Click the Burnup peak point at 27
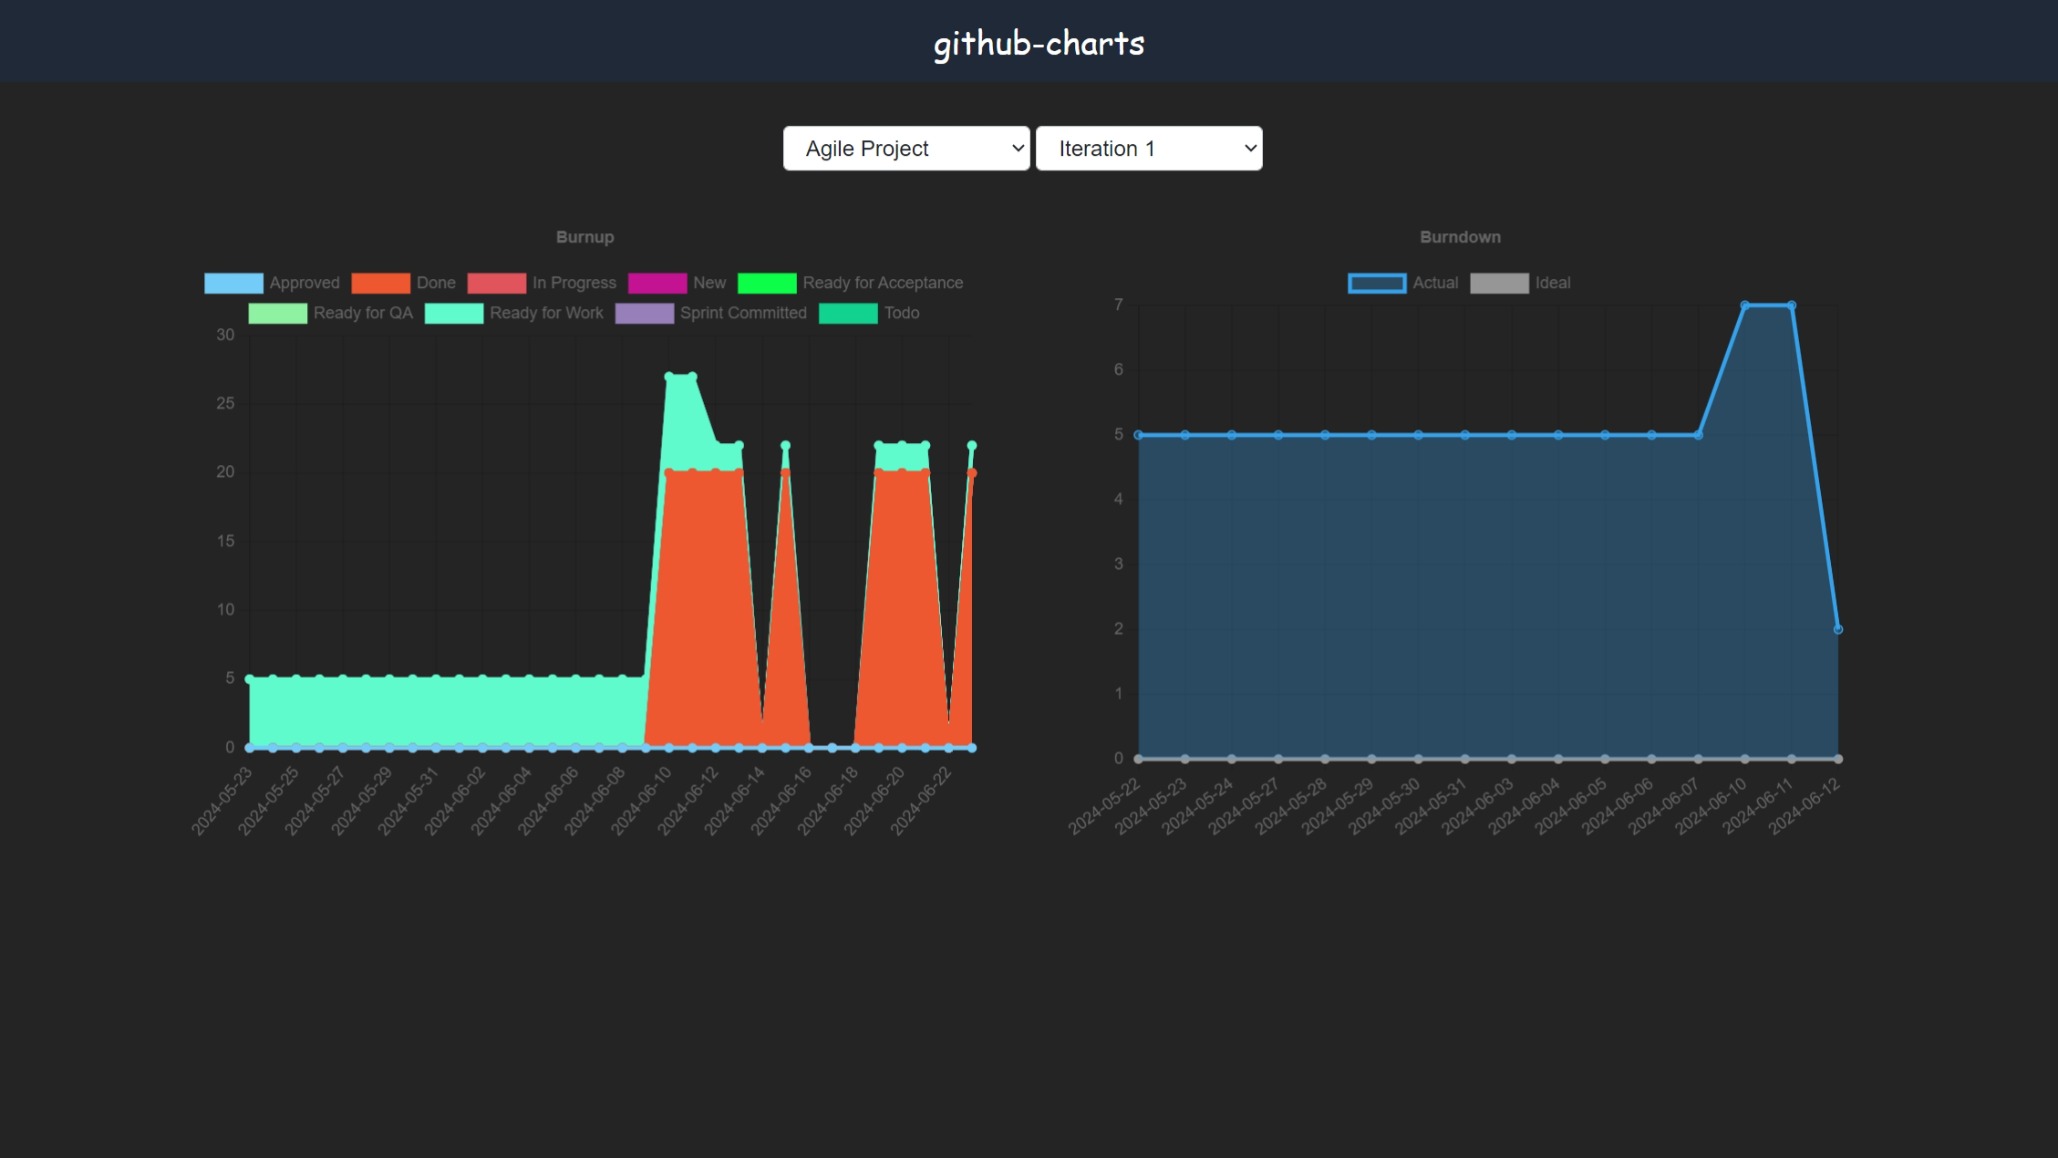This screenshot has height=1158, width=2058. (670, 376)
